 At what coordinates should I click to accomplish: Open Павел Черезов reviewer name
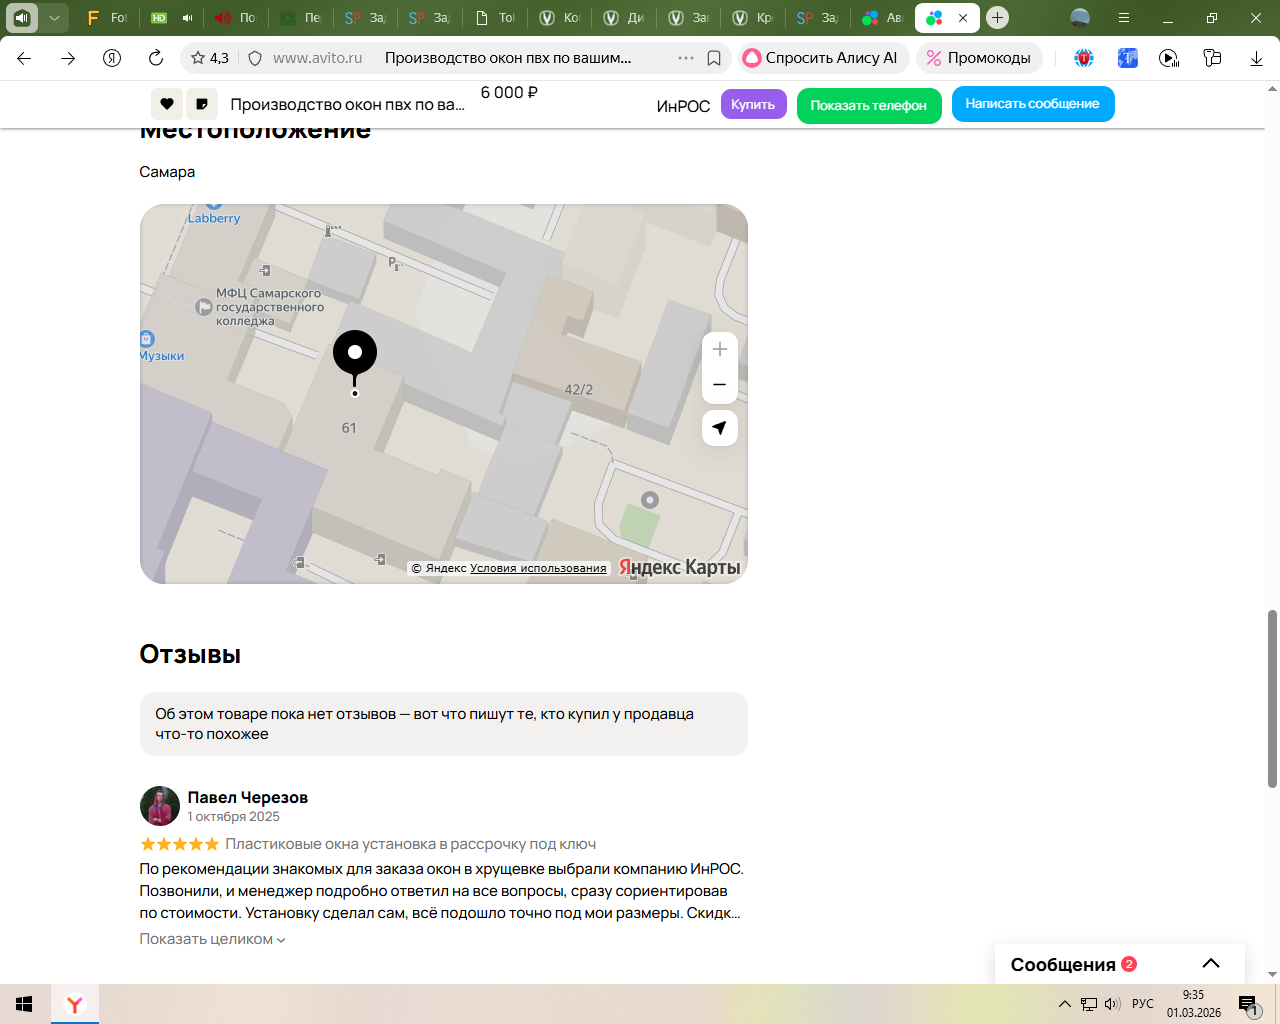(x=248, y=797)
